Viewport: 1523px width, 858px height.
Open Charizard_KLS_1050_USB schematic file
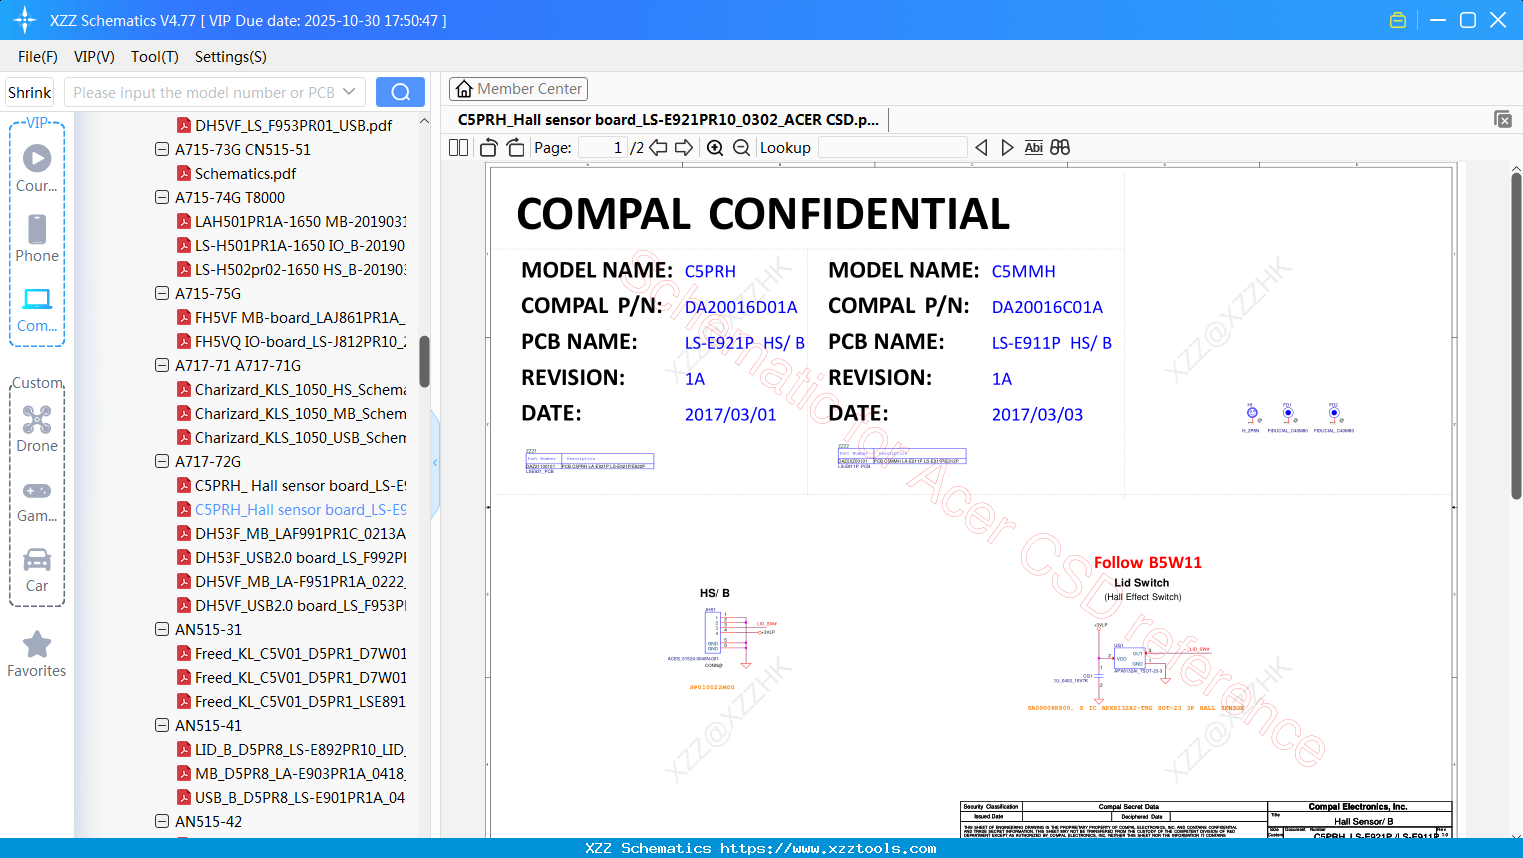pyautogui.click(x=300, y=437)
